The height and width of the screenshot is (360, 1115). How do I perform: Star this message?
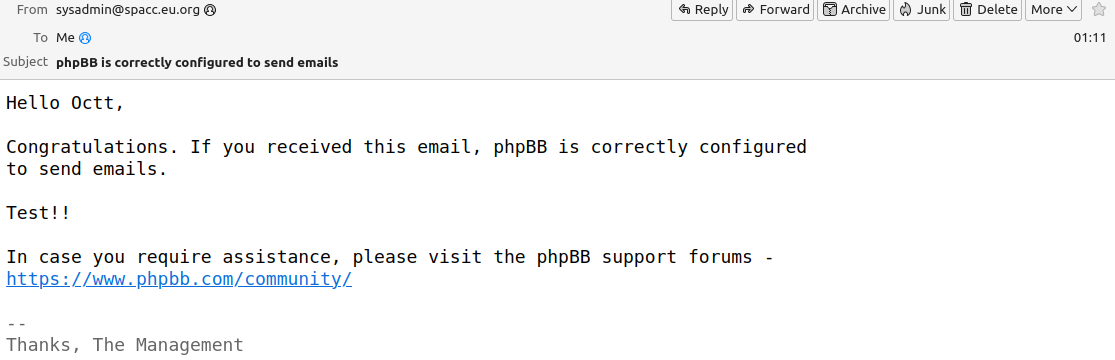pos(1099,9)
